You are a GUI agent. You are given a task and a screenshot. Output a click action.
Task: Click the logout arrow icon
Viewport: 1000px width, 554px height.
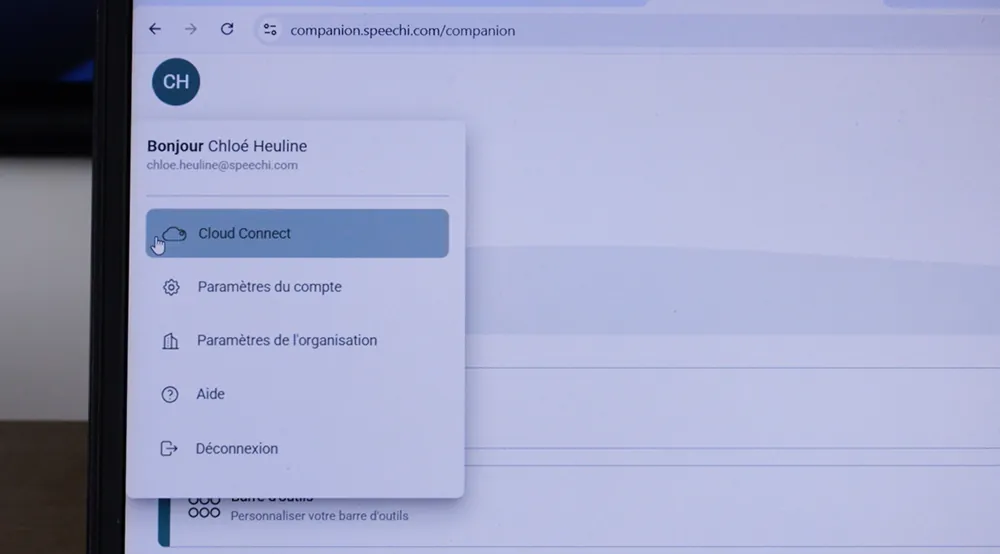[x=168, y=449]
